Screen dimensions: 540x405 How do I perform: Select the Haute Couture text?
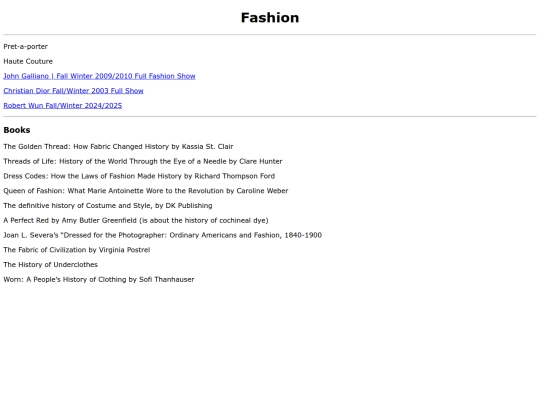pyautogui.click(x=28, y=61)
